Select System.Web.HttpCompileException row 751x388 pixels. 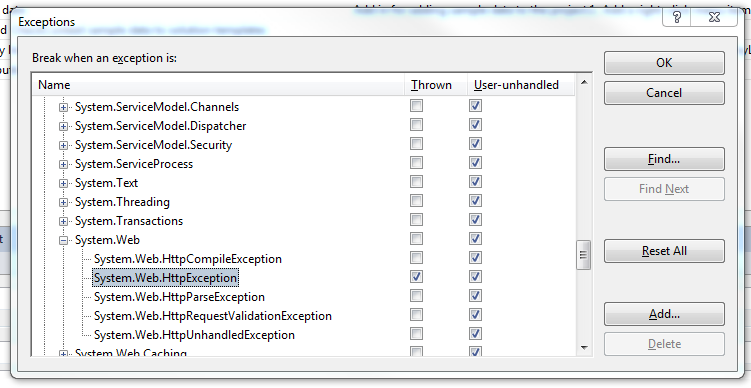pyautogui.click(x=188, y=259)
